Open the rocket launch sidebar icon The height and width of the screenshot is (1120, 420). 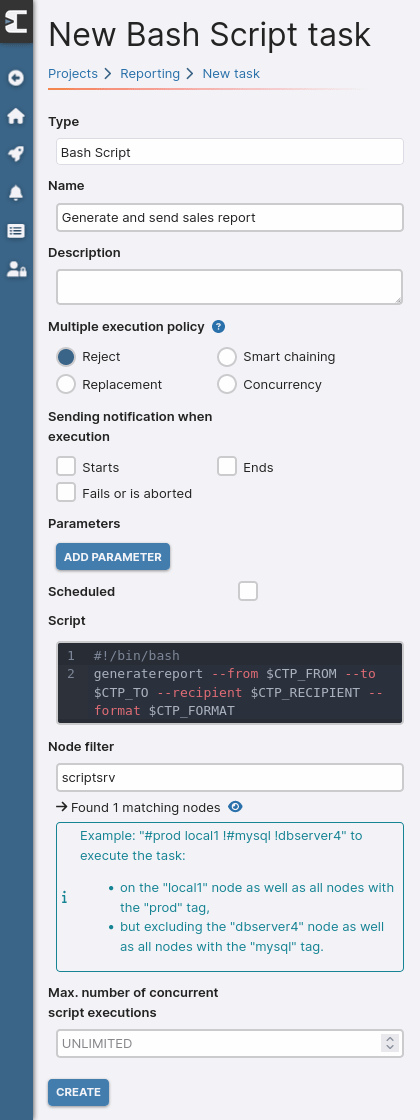point(16,154)
